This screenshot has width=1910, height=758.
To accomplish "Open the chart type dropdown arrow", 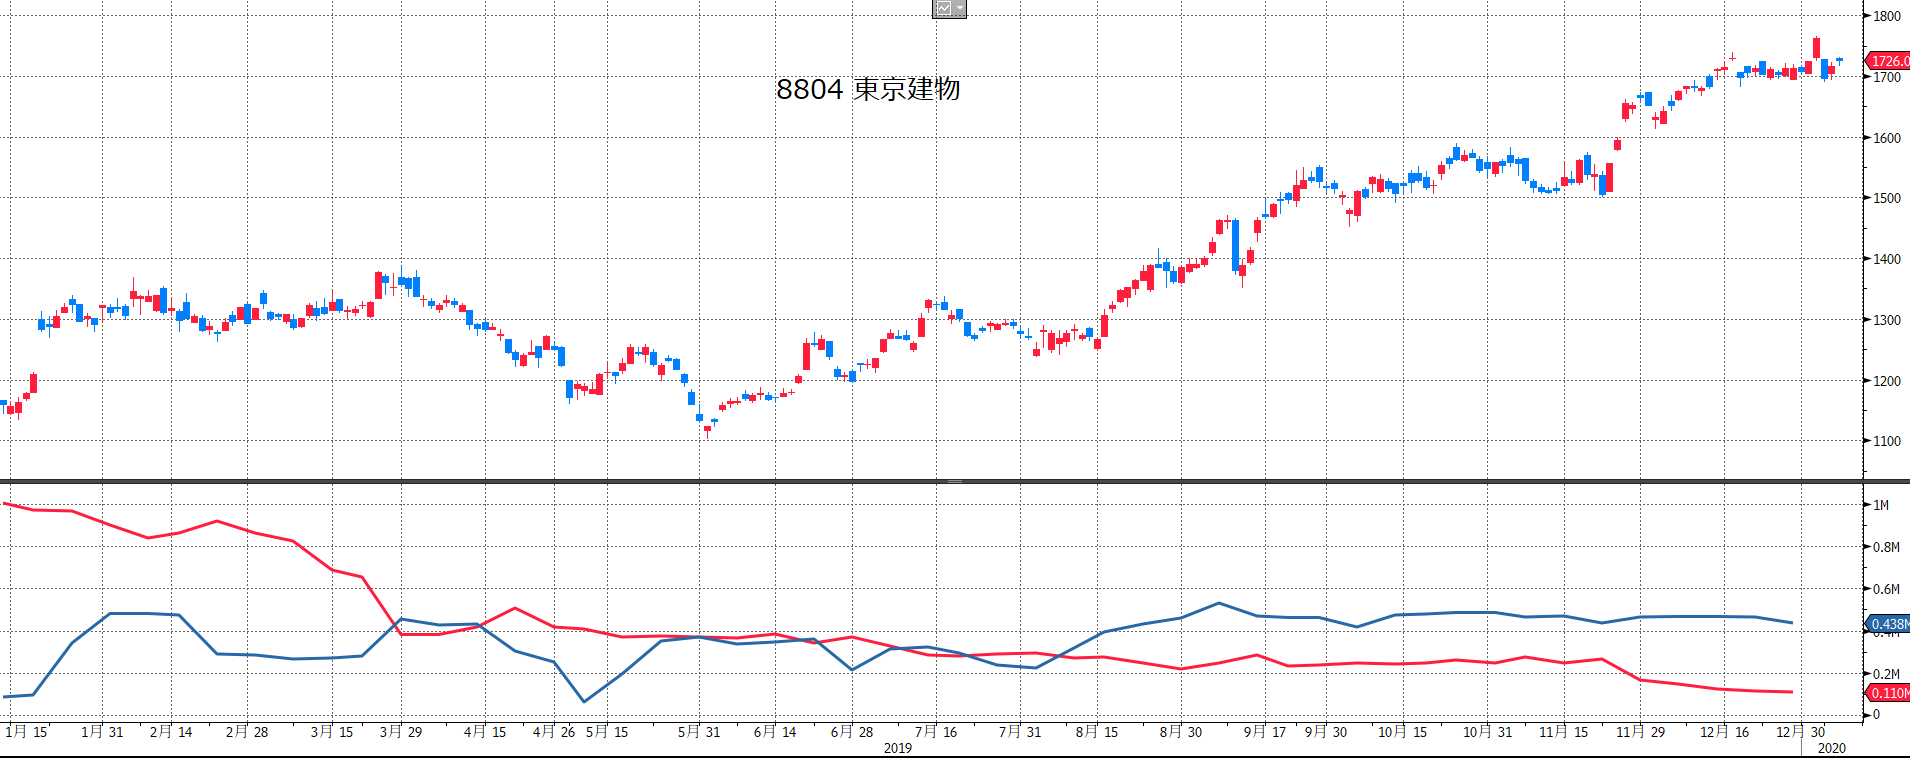I will tap(960, 9).
